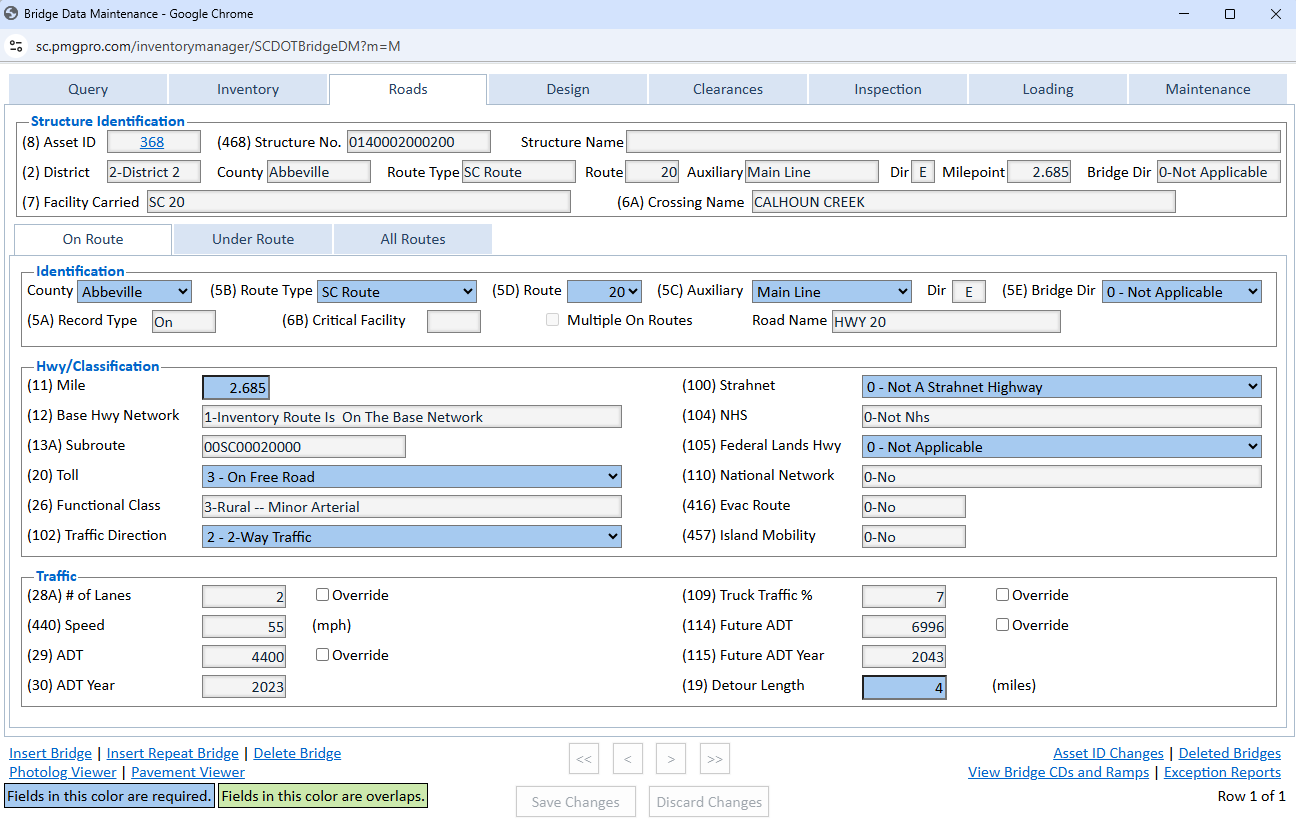1296x819 pixels.
Task: Go to first record with << button
Action: [584, 759]
